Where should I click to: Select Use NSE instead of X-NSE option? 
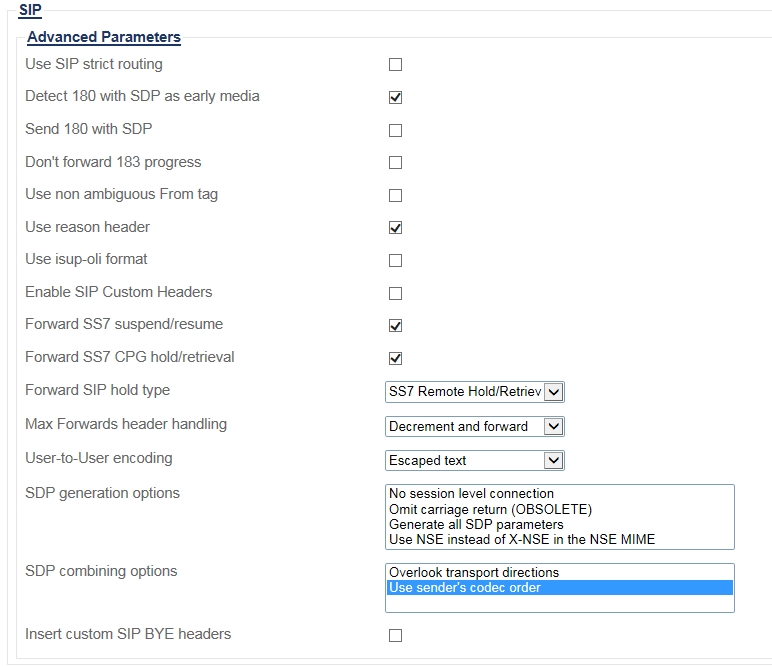point(522,539)
